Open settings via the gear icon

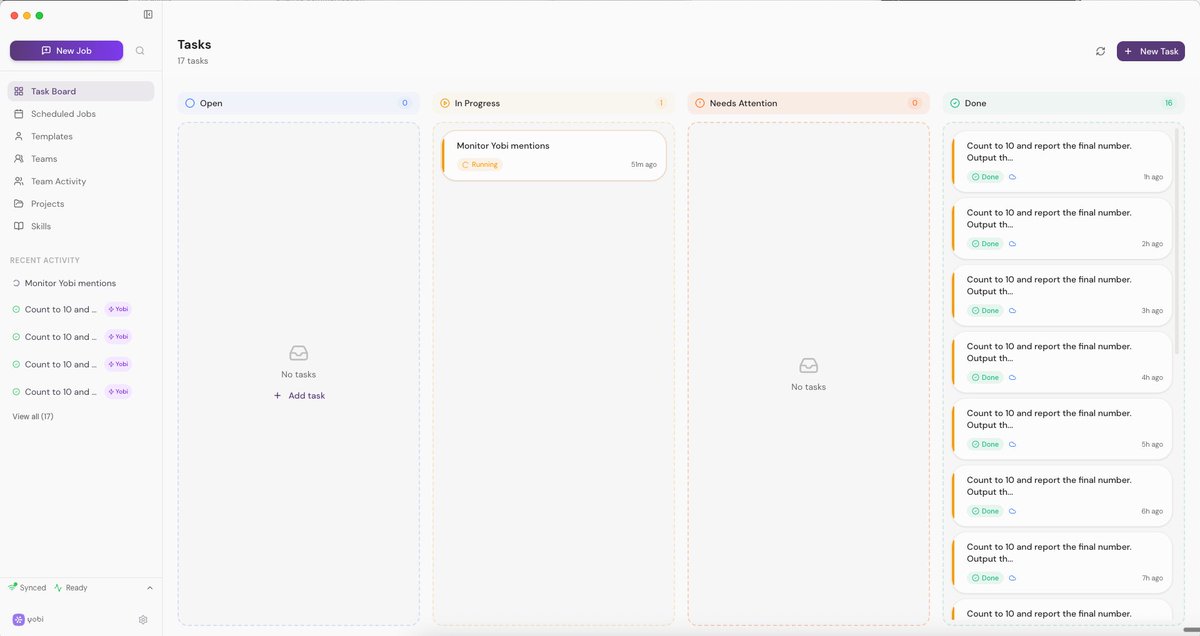pyautogui.click(x=143, y=620)
